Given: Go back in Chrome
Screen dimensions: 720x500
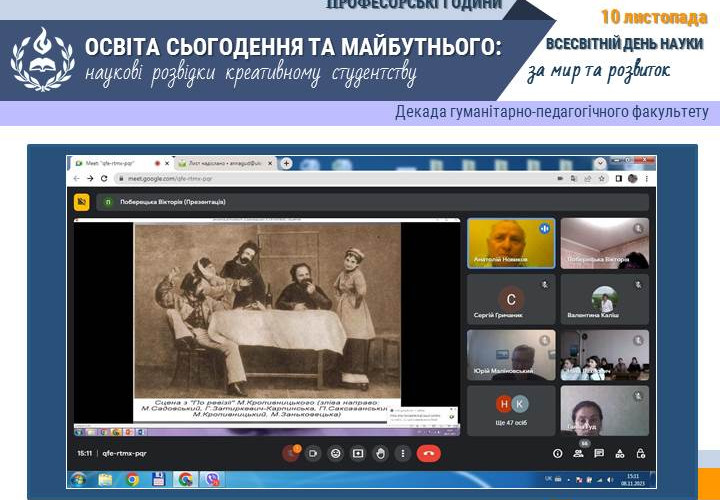Looking at the screenshot, I should (77, 179).
